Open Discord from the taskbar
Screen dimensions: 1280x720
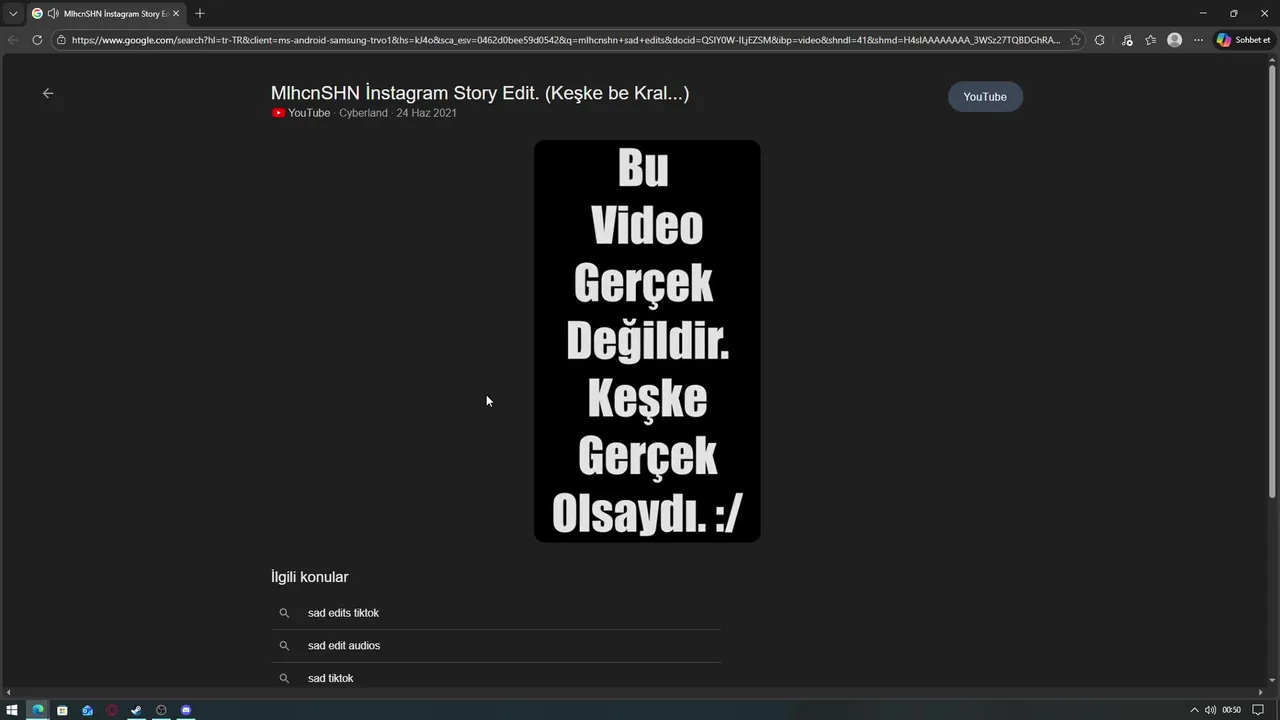pyautogui.click(x=186, y=710)
